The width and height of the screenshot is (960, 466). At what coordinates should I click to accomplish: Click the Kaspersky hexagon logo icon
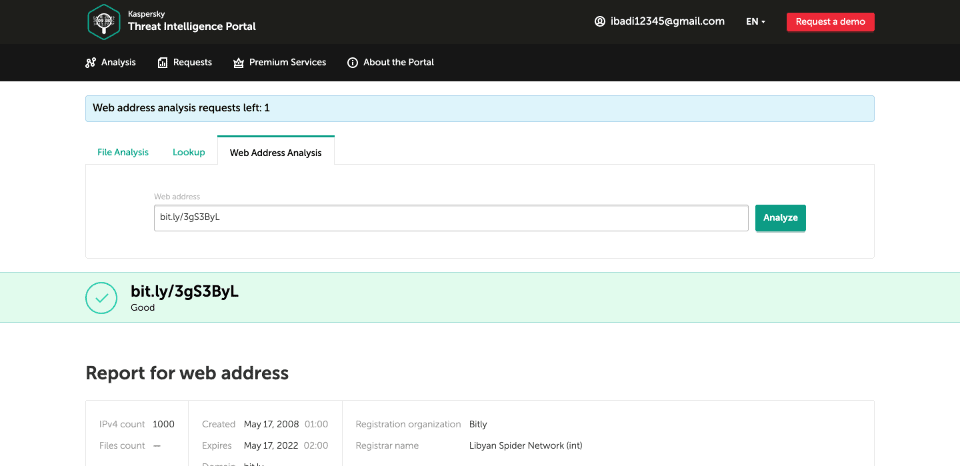click(103, 21)
